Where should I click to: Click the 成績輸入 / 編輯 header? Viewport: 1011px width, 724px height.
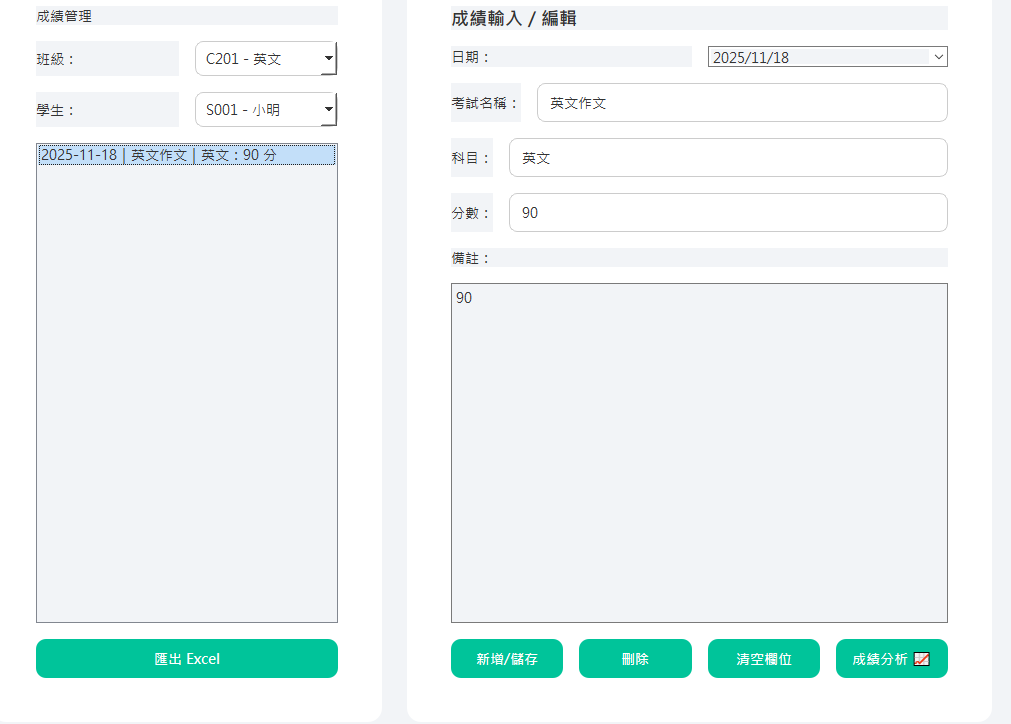click(699, 17)
